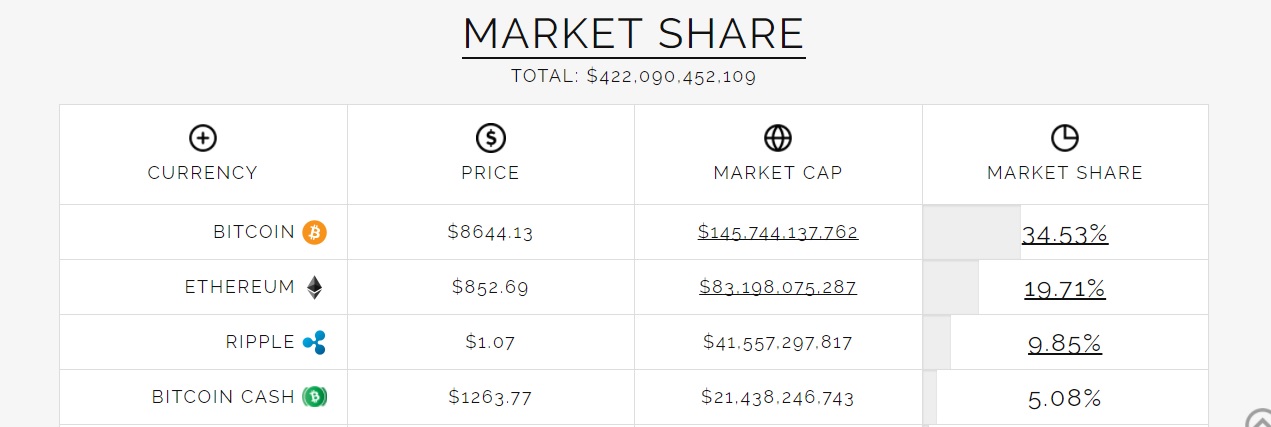
Task: Click Bitcoin's market share progress bar
Action: point(970,232)
